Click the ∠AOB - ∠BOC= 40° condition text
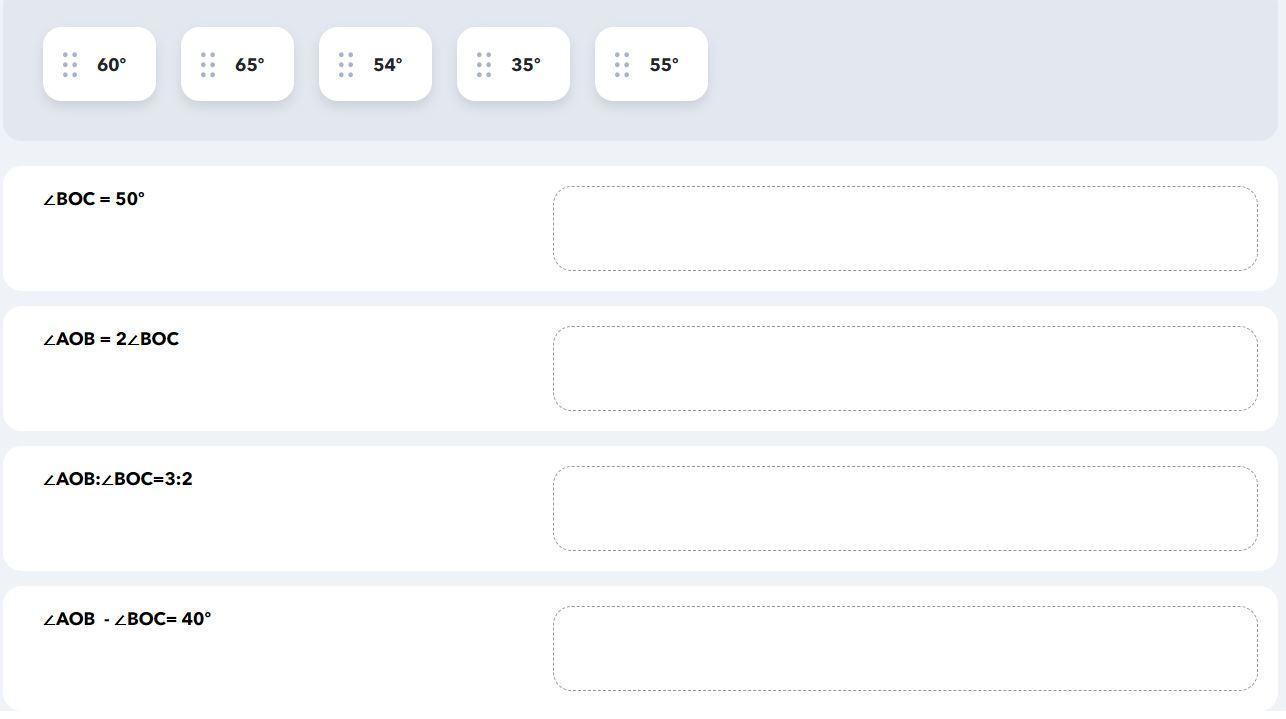The height and width of the screenshot is (719, 1286). [x=127, y=619]
